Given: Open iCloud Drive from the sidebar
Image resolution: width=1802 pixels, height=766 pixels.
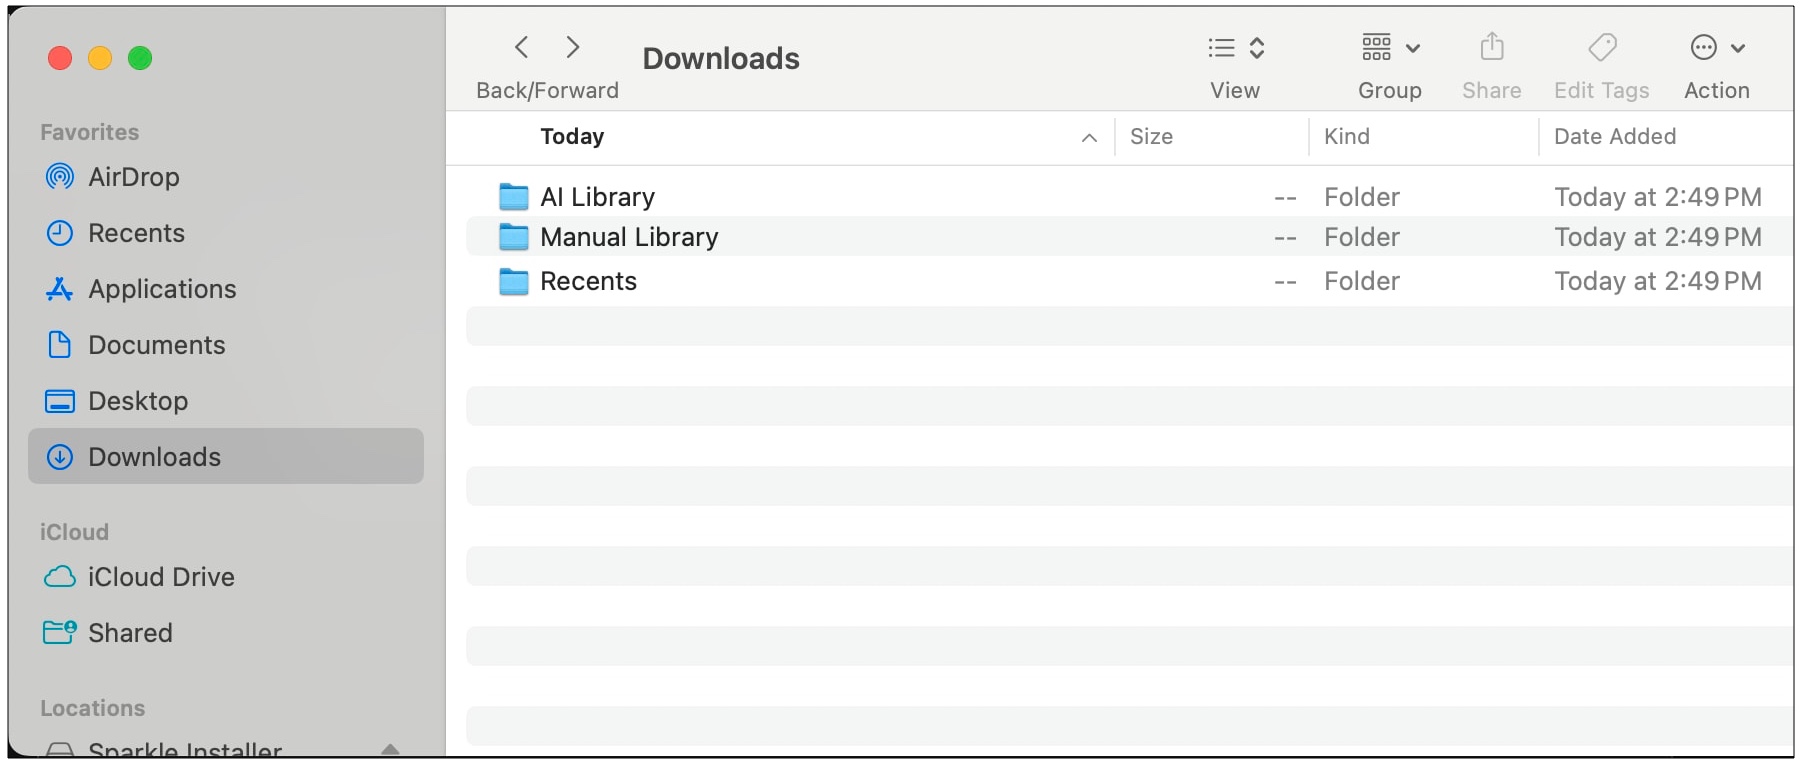Looking at the screenshot, I should point(162,577).
